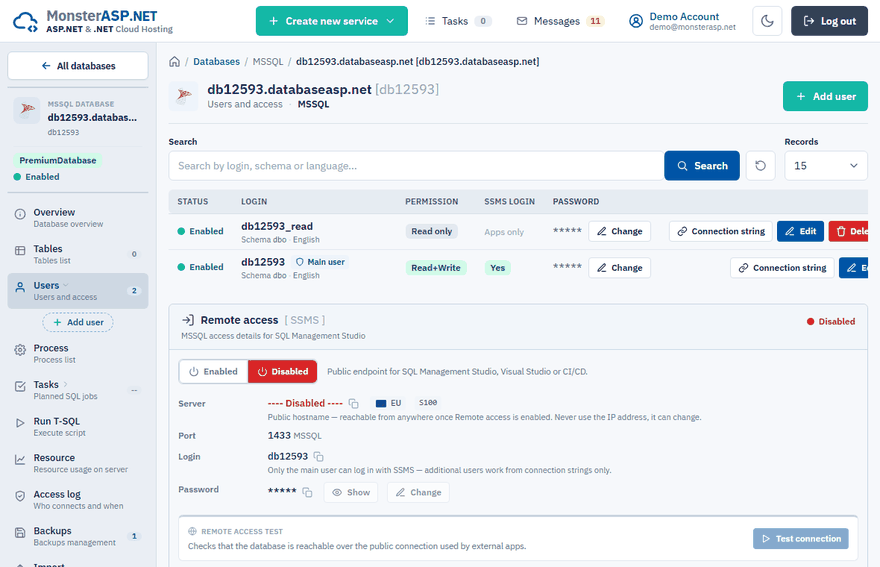Viewport: 880px width, 567px height.
Task: Click the S100 server badge
Action: click(x=428, y=403)
